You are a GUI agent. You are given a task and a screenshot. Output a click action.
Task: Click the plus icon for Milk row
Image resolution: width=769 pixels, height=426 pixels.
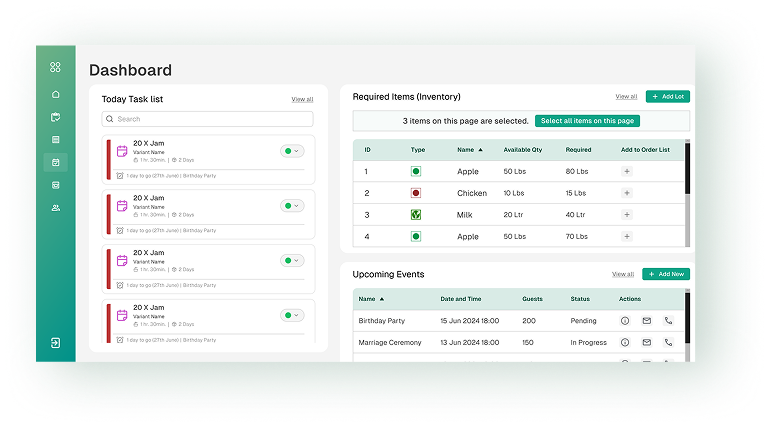tap(627, 215)
